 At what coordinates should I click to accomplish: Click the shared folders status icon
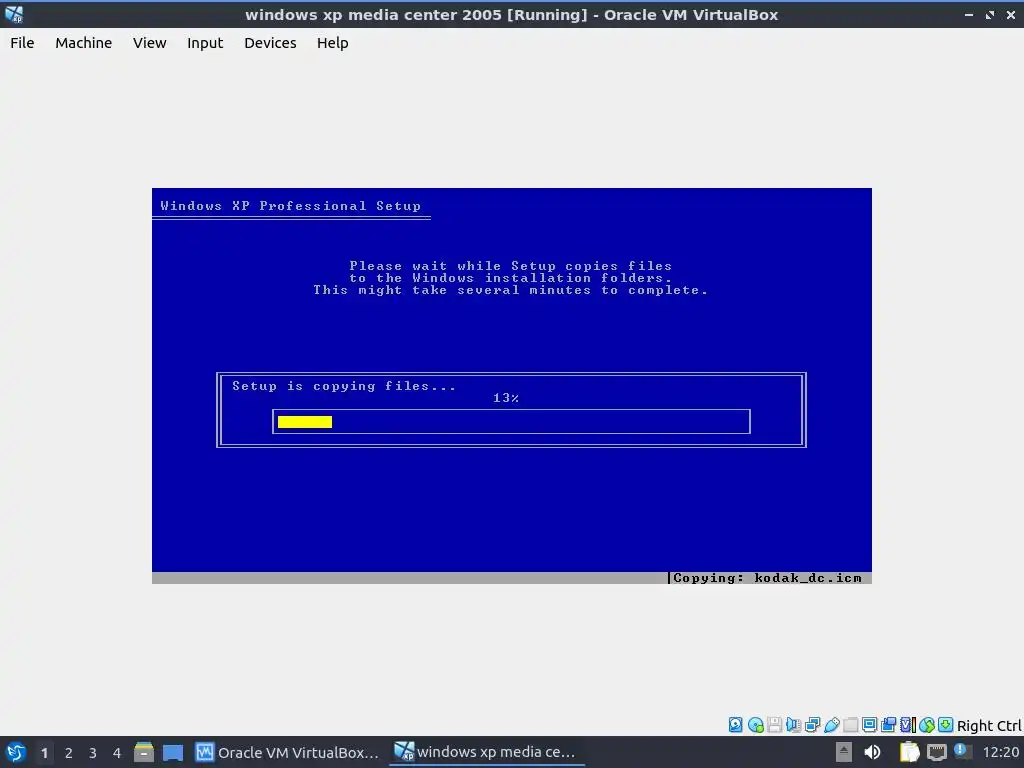coord(851,725)
